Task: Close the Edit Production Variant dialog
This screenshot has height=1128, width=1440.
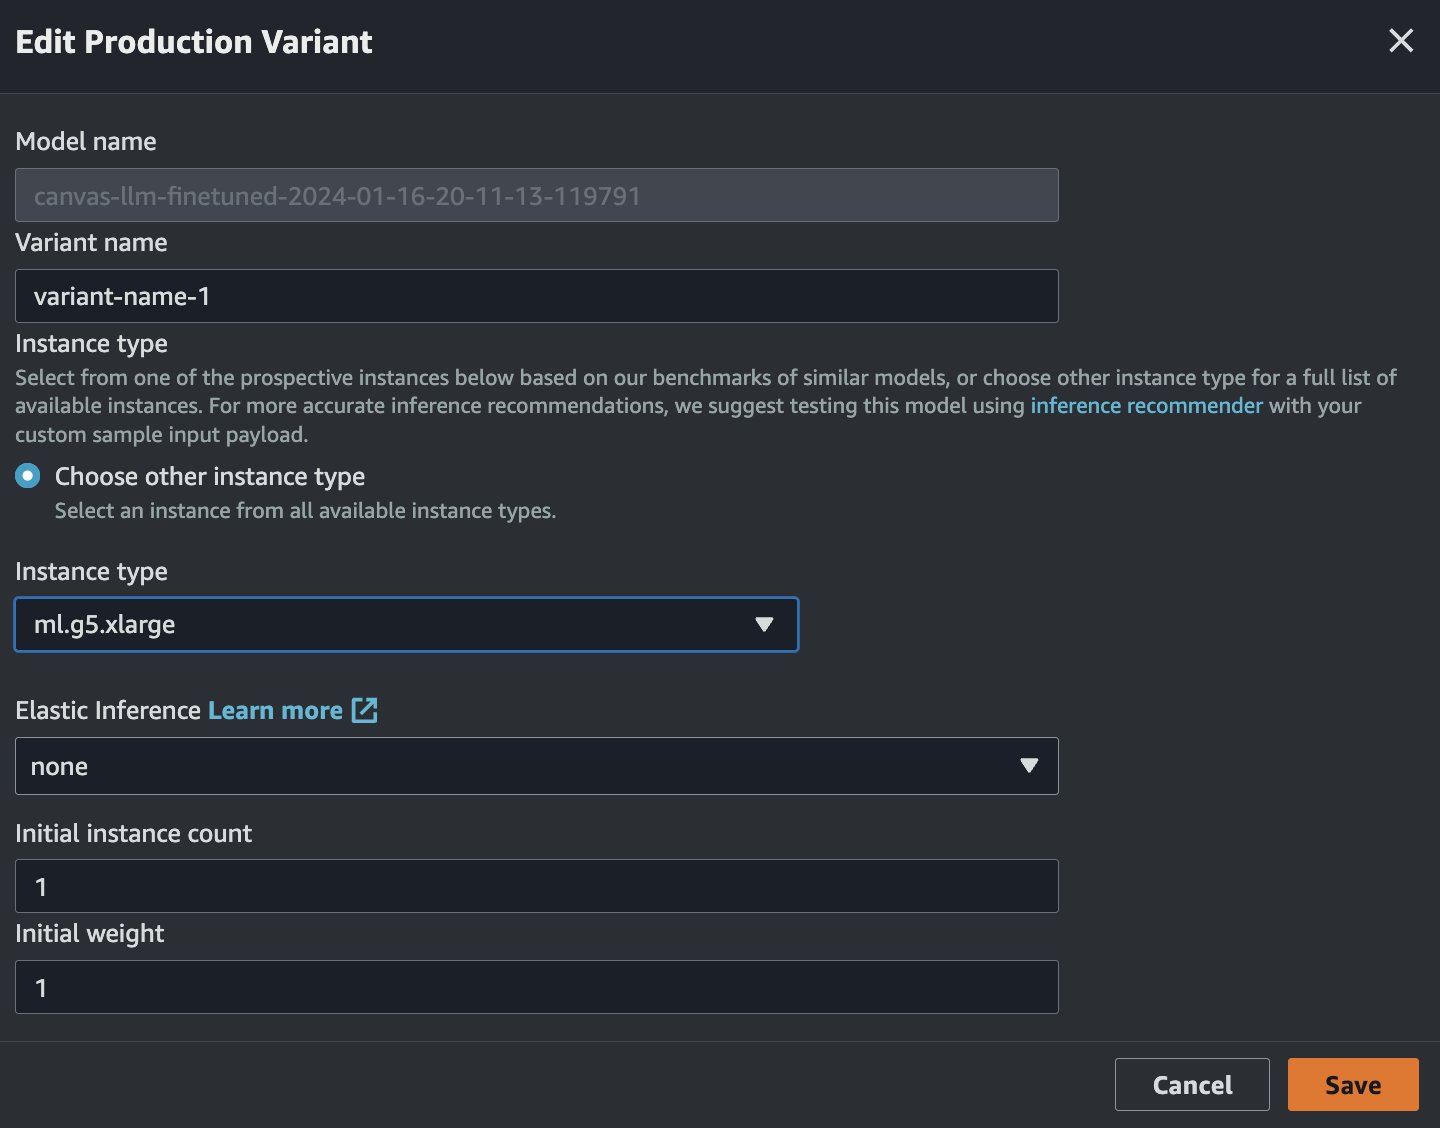Action: 1401,41
